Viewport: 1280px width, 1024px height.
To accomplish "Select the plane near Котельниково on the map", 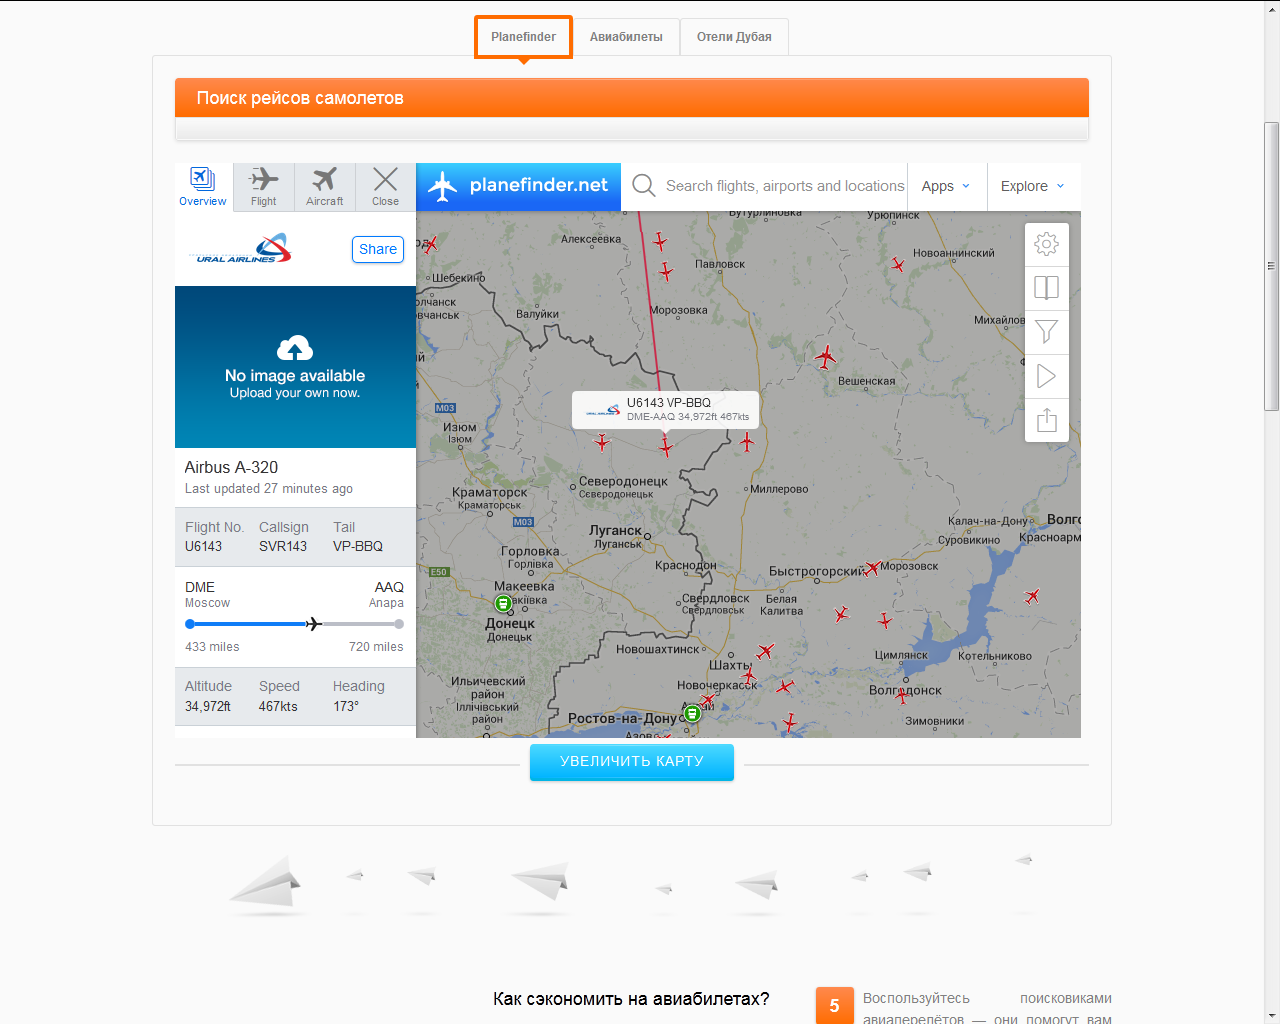I will point(1032,597).
